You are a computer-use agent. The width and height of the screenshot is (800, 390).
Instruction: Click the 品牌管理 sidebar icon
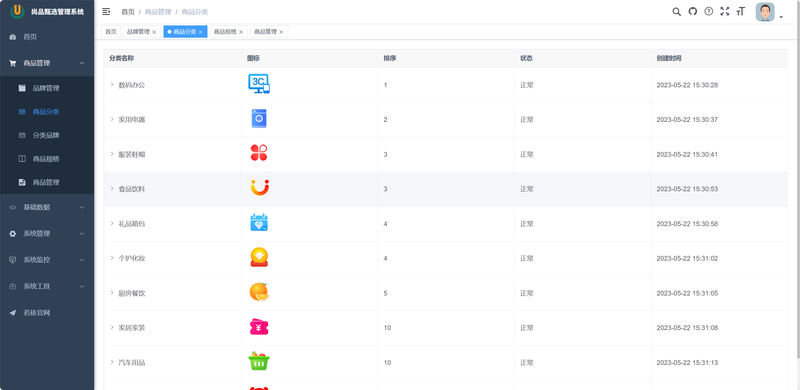(x=22, y=88)
